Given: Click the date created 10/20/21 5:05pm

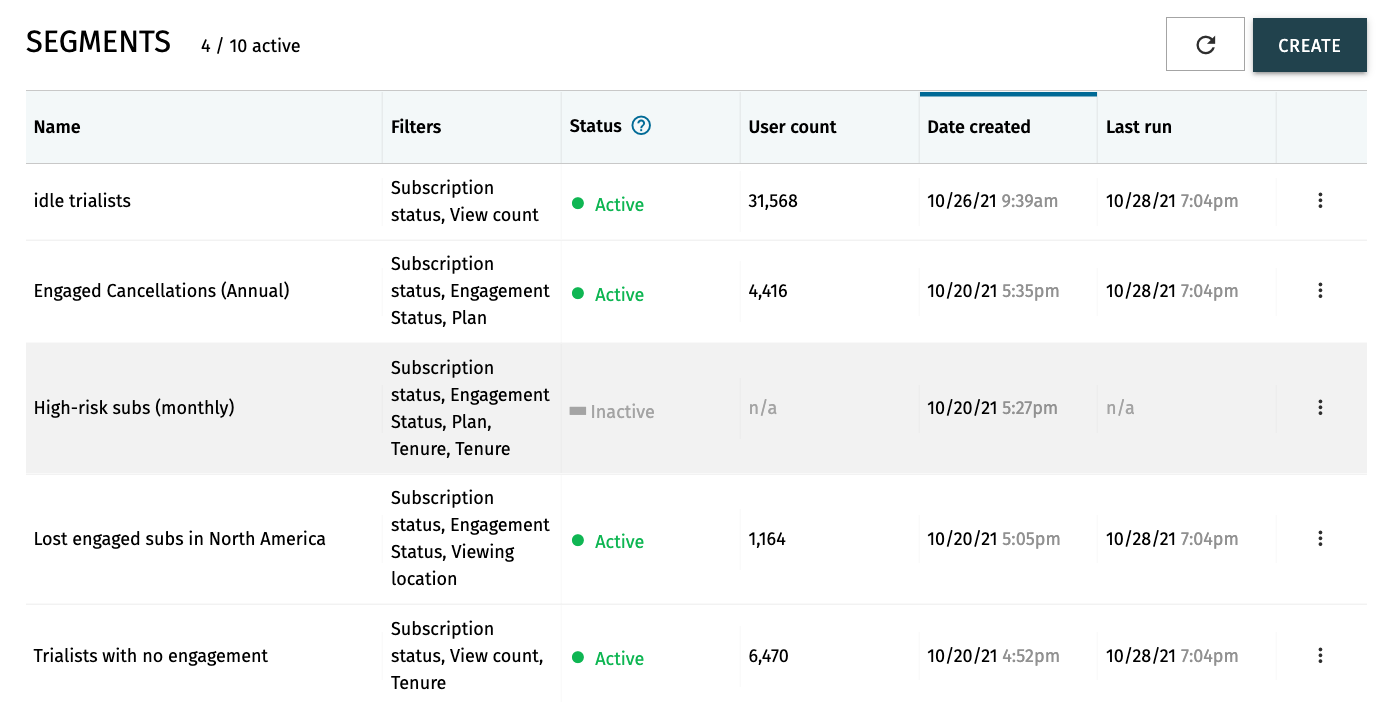Looking at the screenshot, I should point(994,539).
